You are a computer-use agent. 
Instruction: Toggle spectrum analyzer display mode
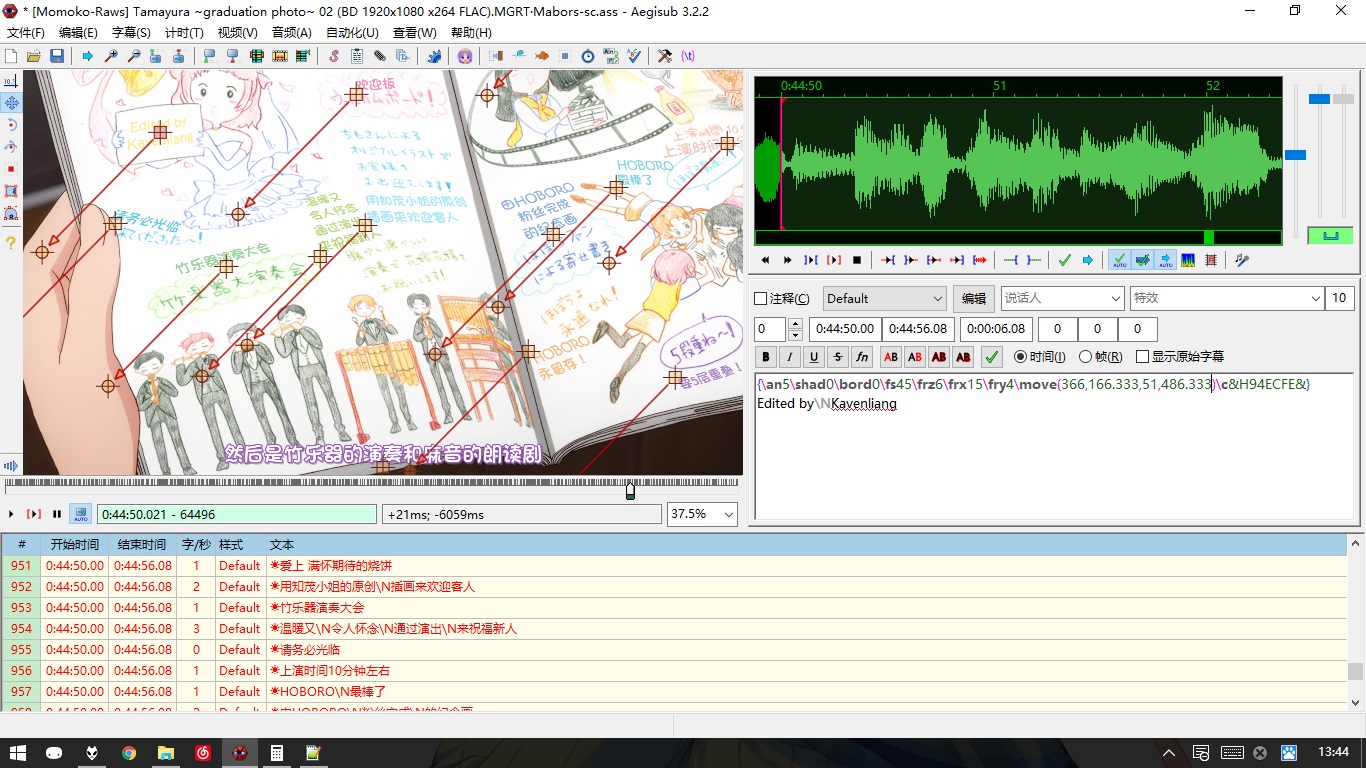click(x=1188, y=260)
